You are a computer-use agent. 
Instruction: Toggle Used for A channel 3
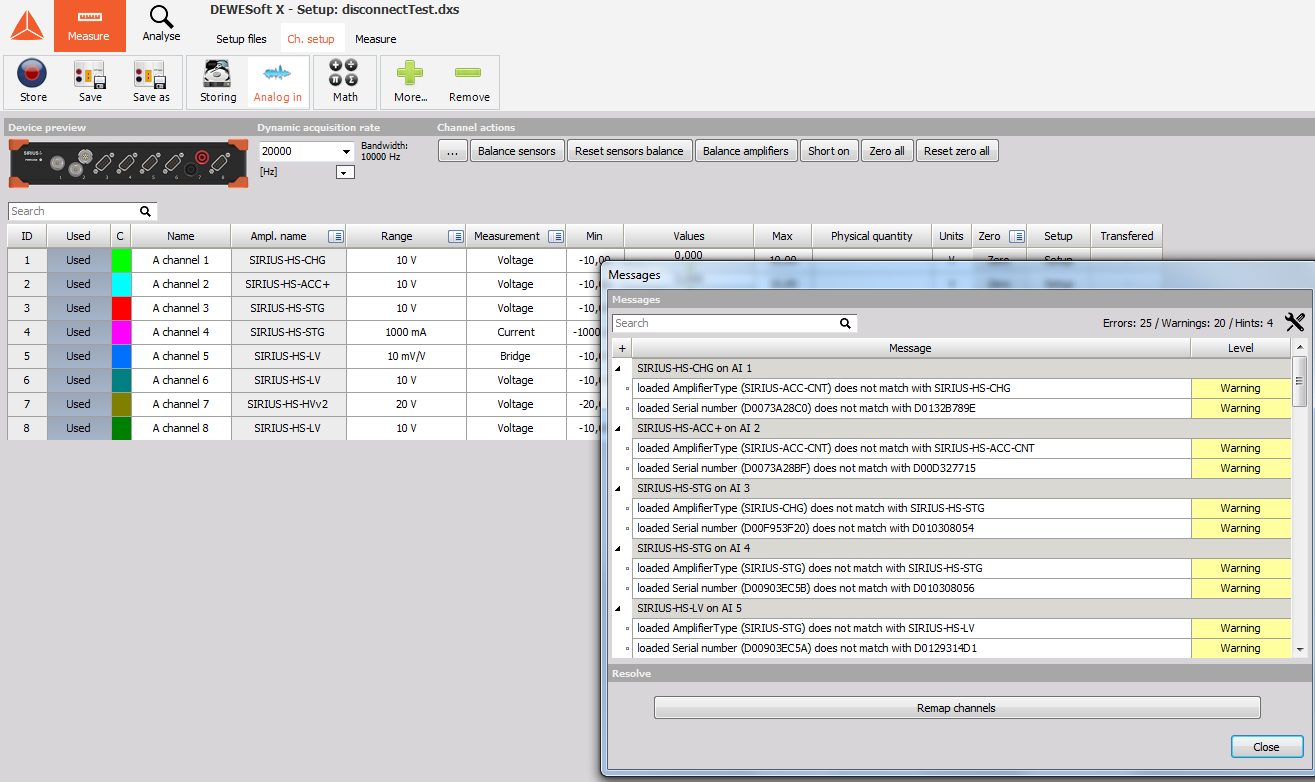click(x=78, y=308)
